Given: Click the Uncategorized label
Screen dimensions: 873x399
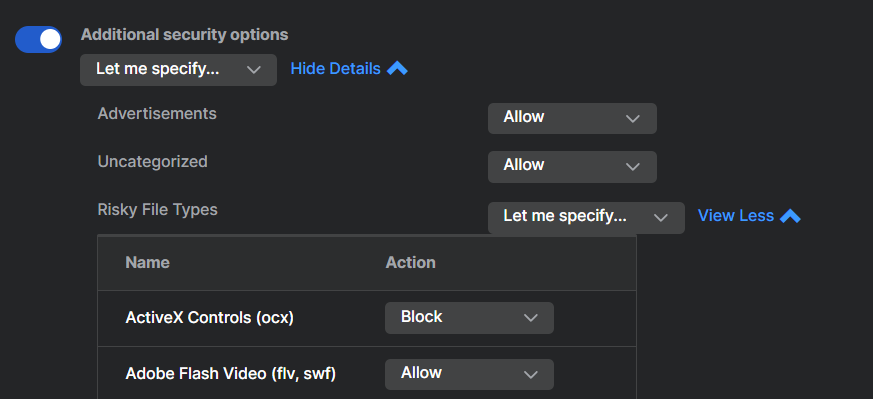Looking at the screenshot, I should coord(153,161).
